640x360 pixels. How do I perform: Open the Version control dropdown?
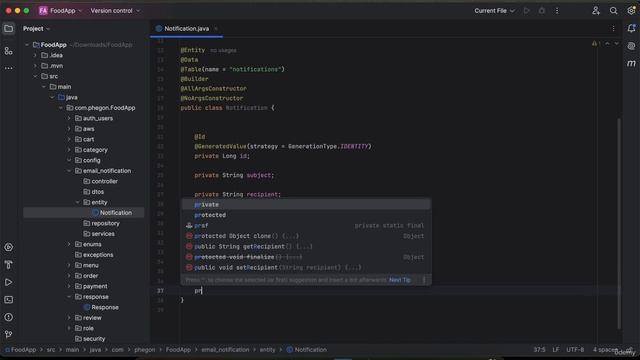pos(115,11)
